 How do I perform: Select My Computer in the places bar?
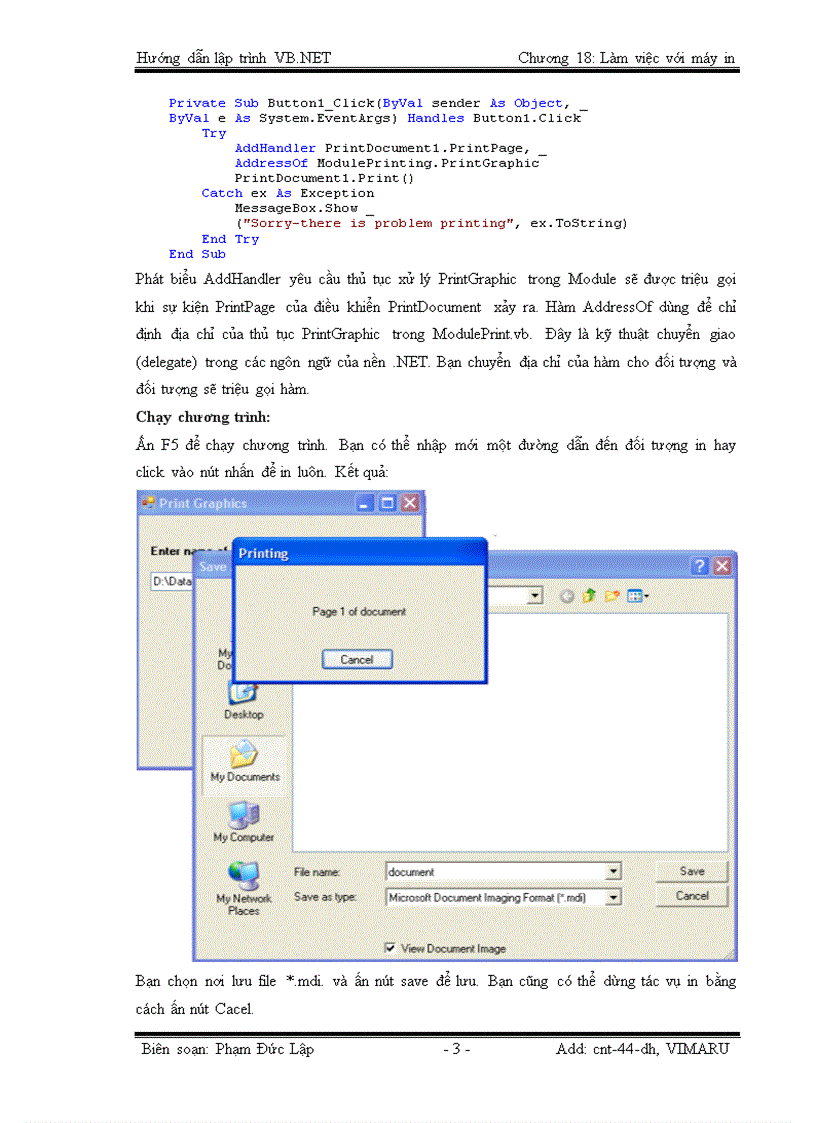(x=243, y=822)
